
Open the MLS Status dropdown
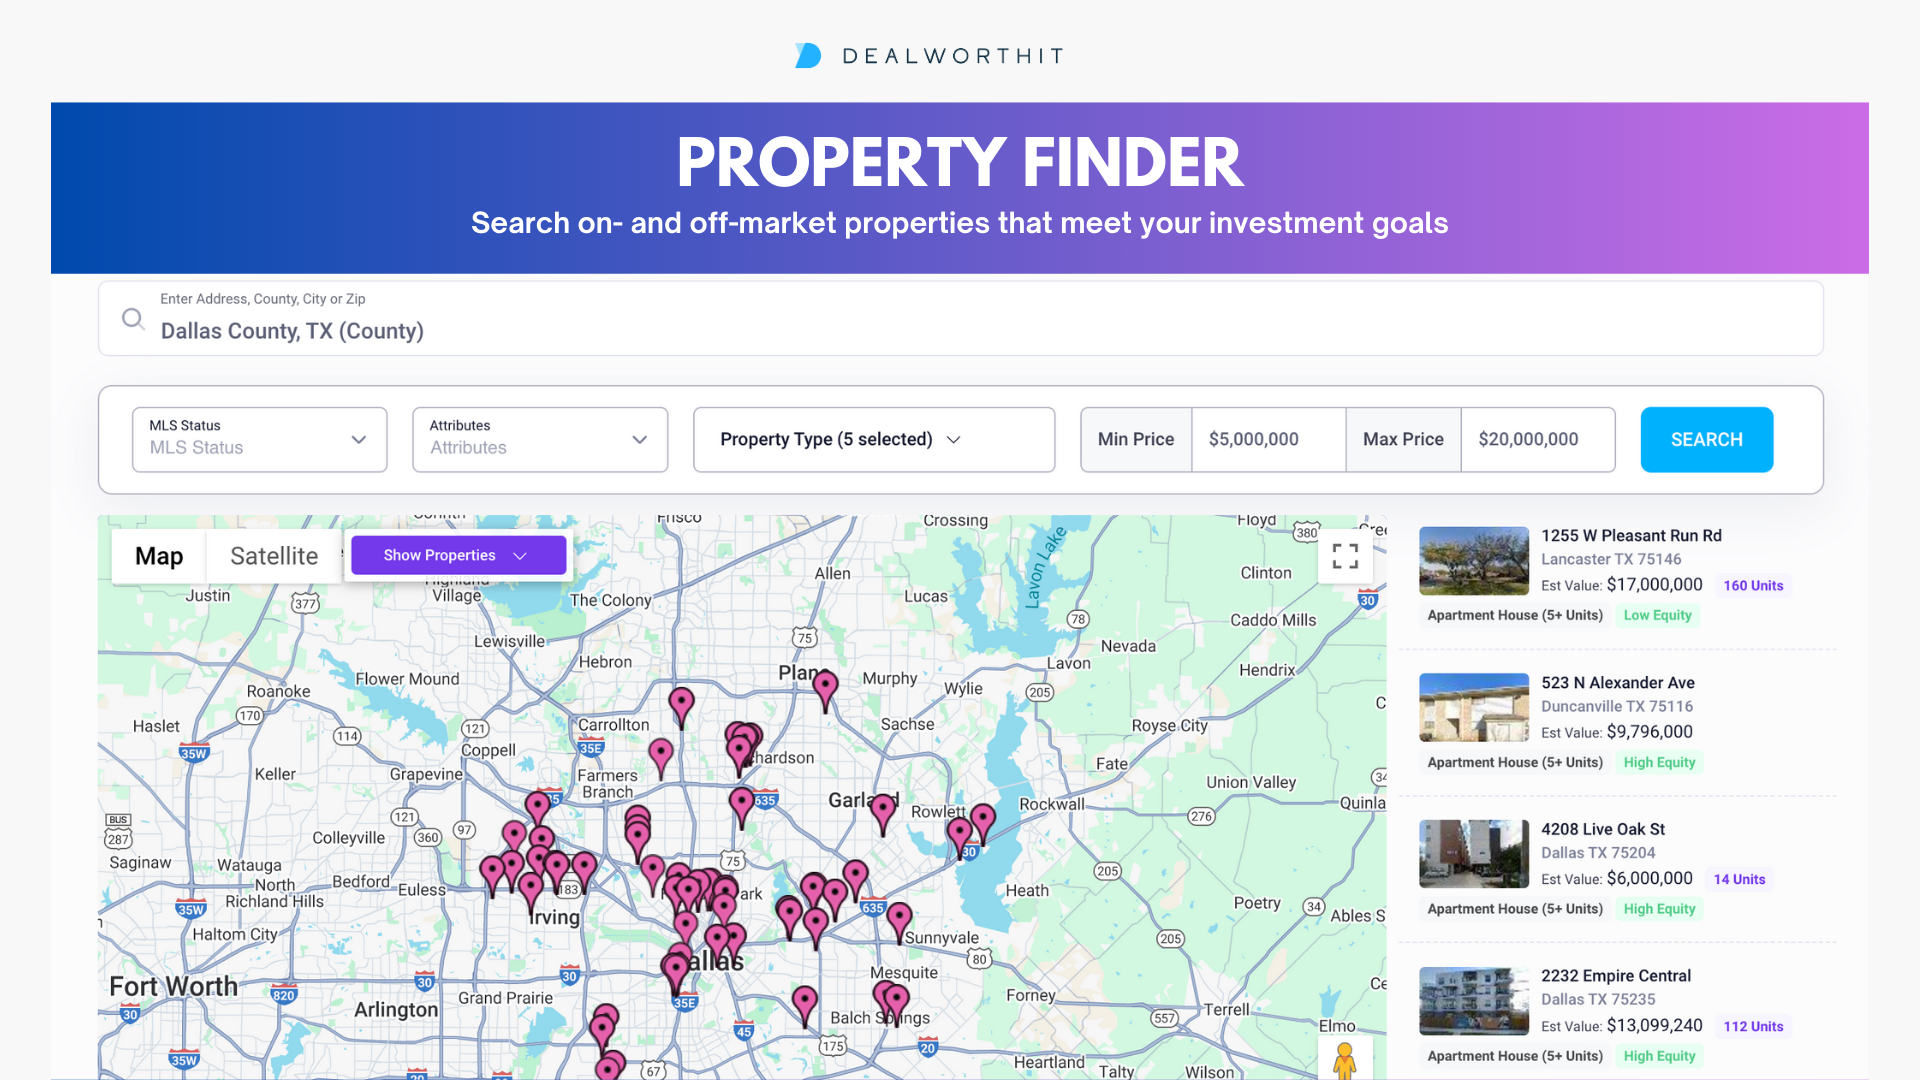[259, 439]
